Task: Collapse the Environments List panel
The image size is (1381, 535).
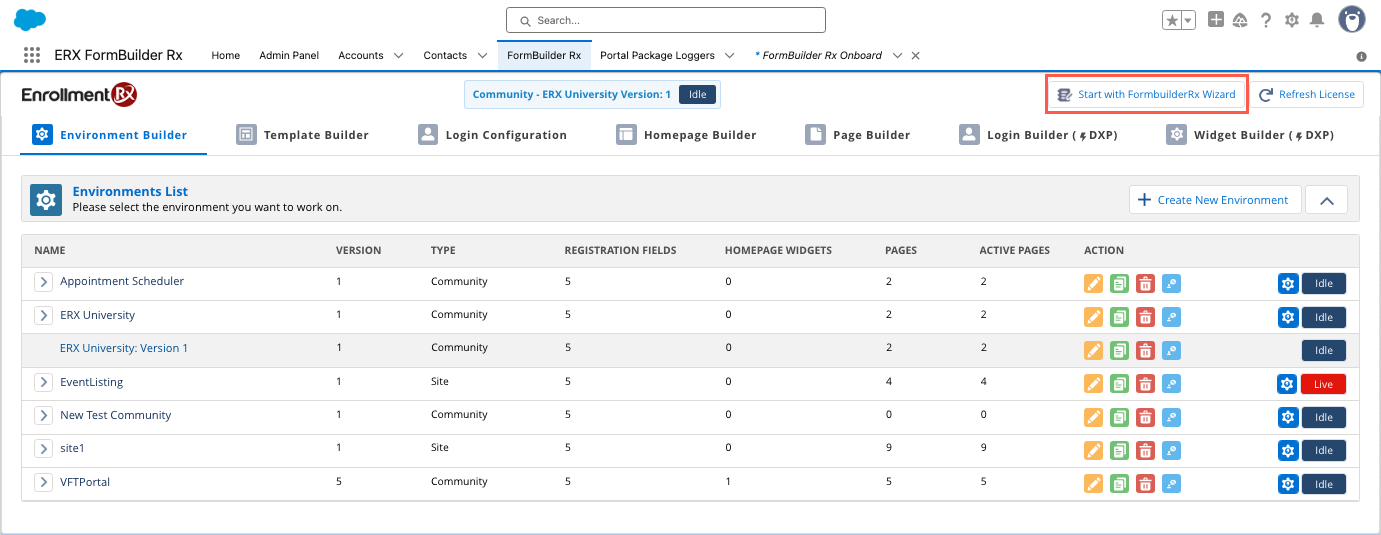Action: [1326, 200]
